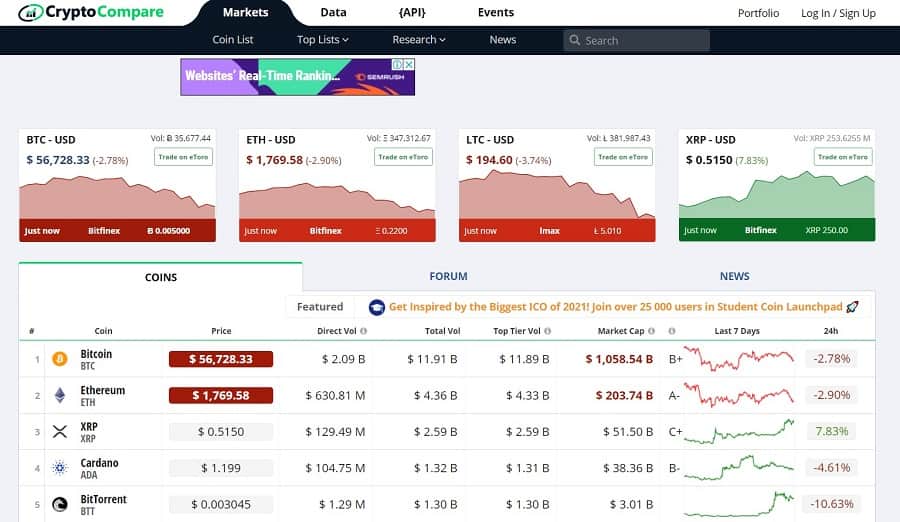
Task: Click the Market Cap info icon
Action: [651, 331]
